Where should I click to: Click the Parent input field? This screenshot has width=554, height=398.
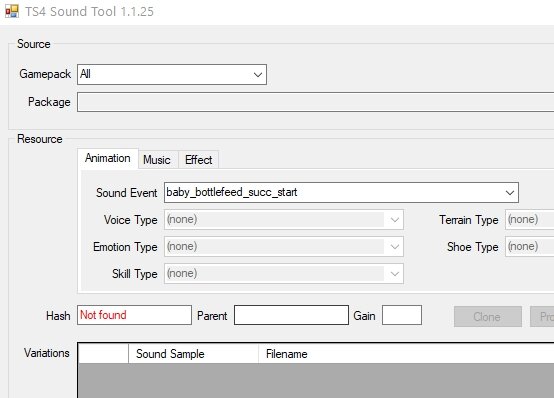pyautogui.click(x=291, y=315)
